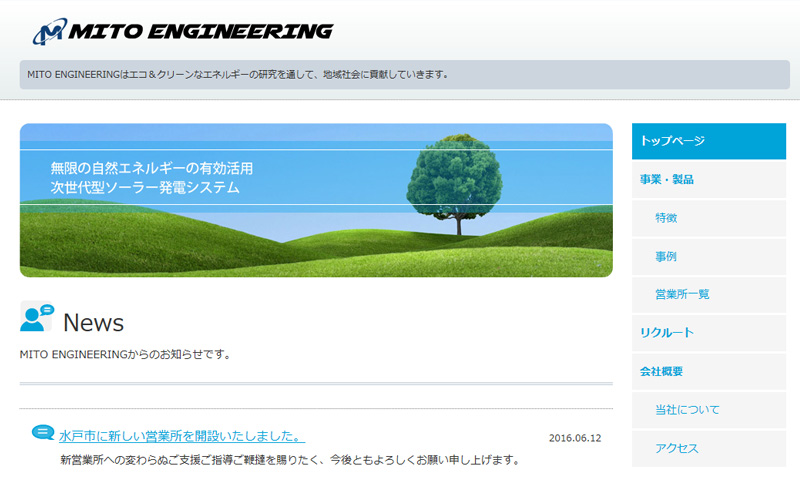This screenshot has width=800, height=480.
Task: Open 当社について in the sidebar
Action: [709, 410]
